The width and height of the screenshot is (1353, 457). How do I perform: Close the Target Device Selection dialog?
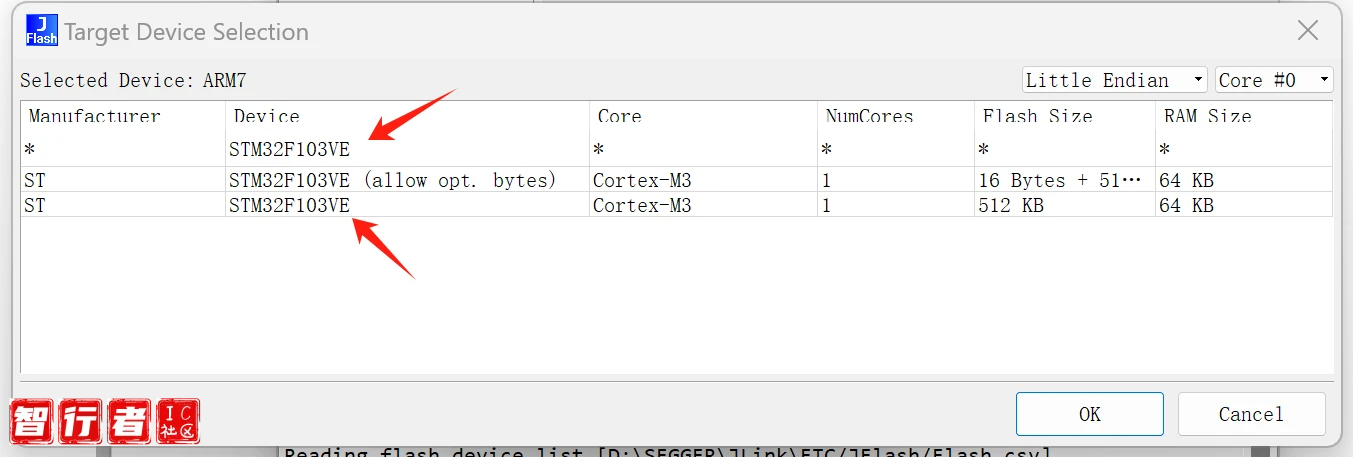click(1307, 31)
